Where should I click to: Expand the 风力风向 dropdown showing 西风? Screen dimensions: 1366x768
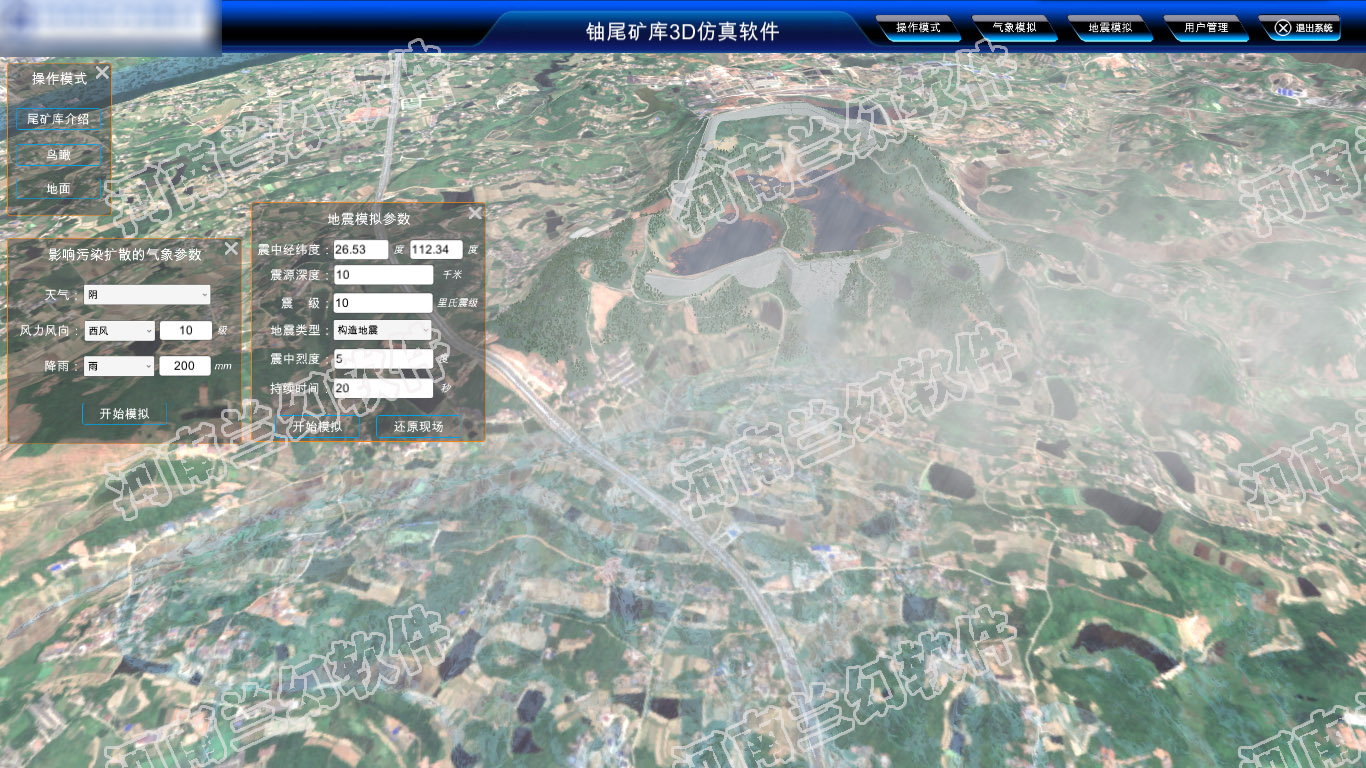pyautogui.click(x=119, y=330)
